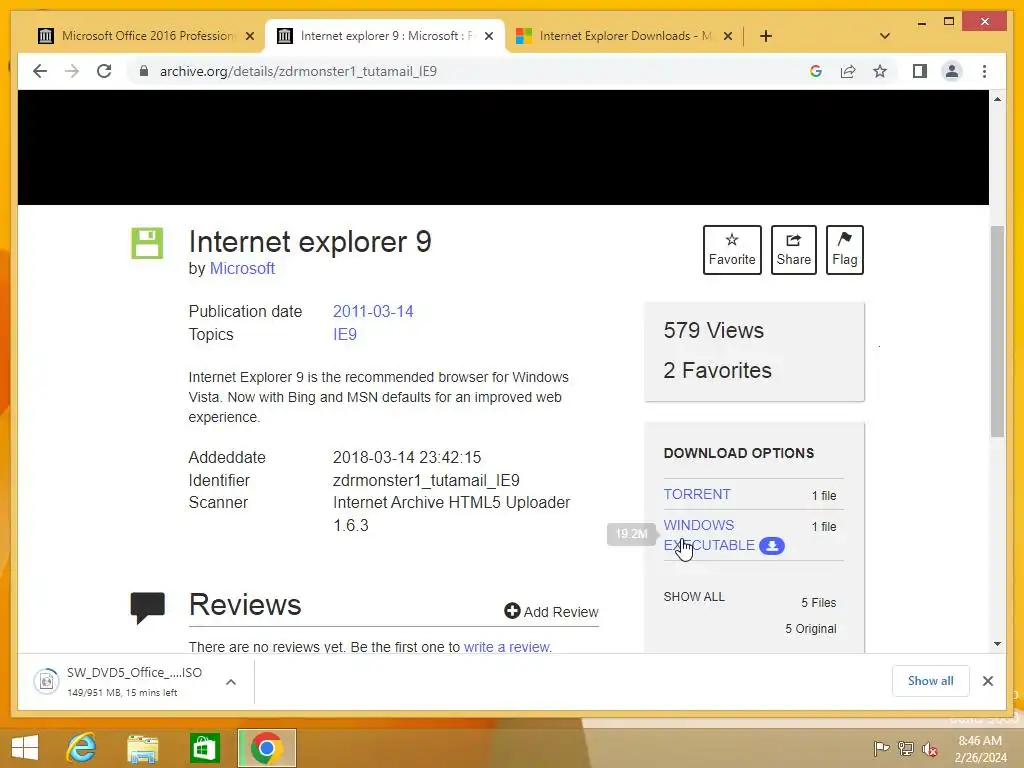The image size is (1024, 768).
Task: Download via the TORRENT link
Action: (697, 494)
